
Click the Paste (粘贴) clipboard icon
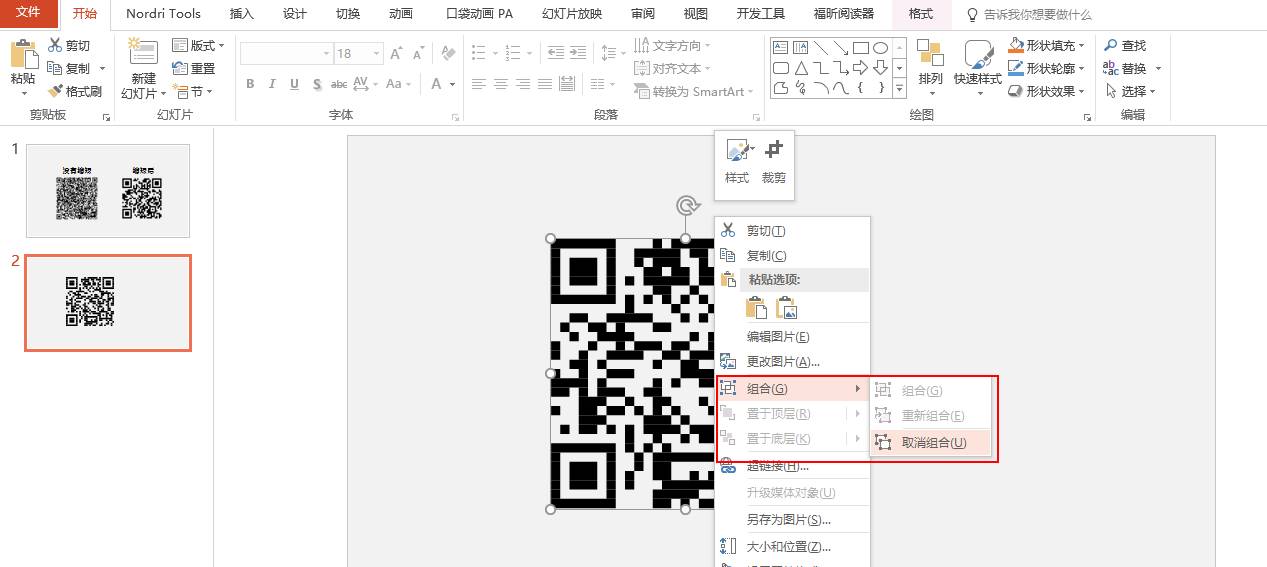pyautogui.click(x=23, y=58)
